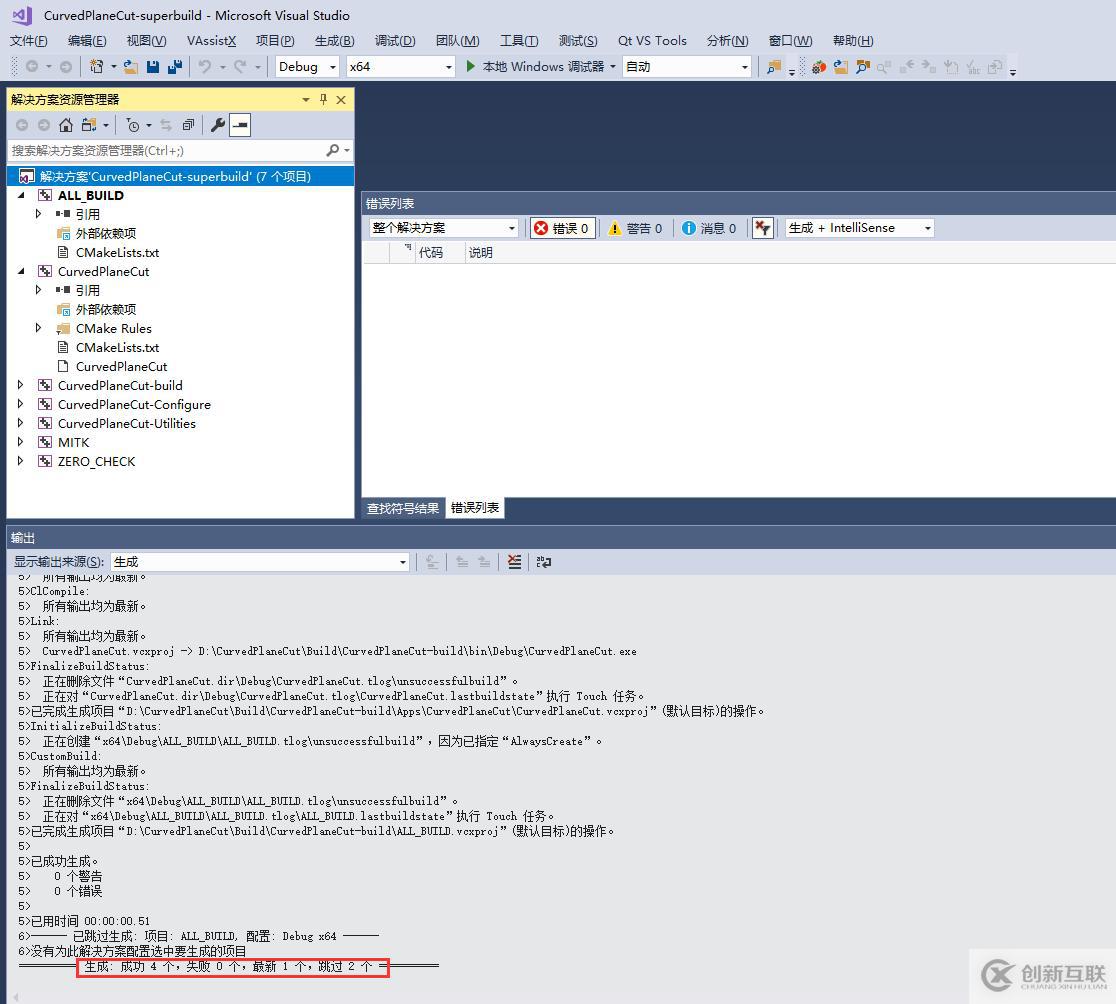The width and height of the screenshot is (1116, 1004).
Task: Collapse the CurvedPlaneCut project node
Action: (21, 271)
